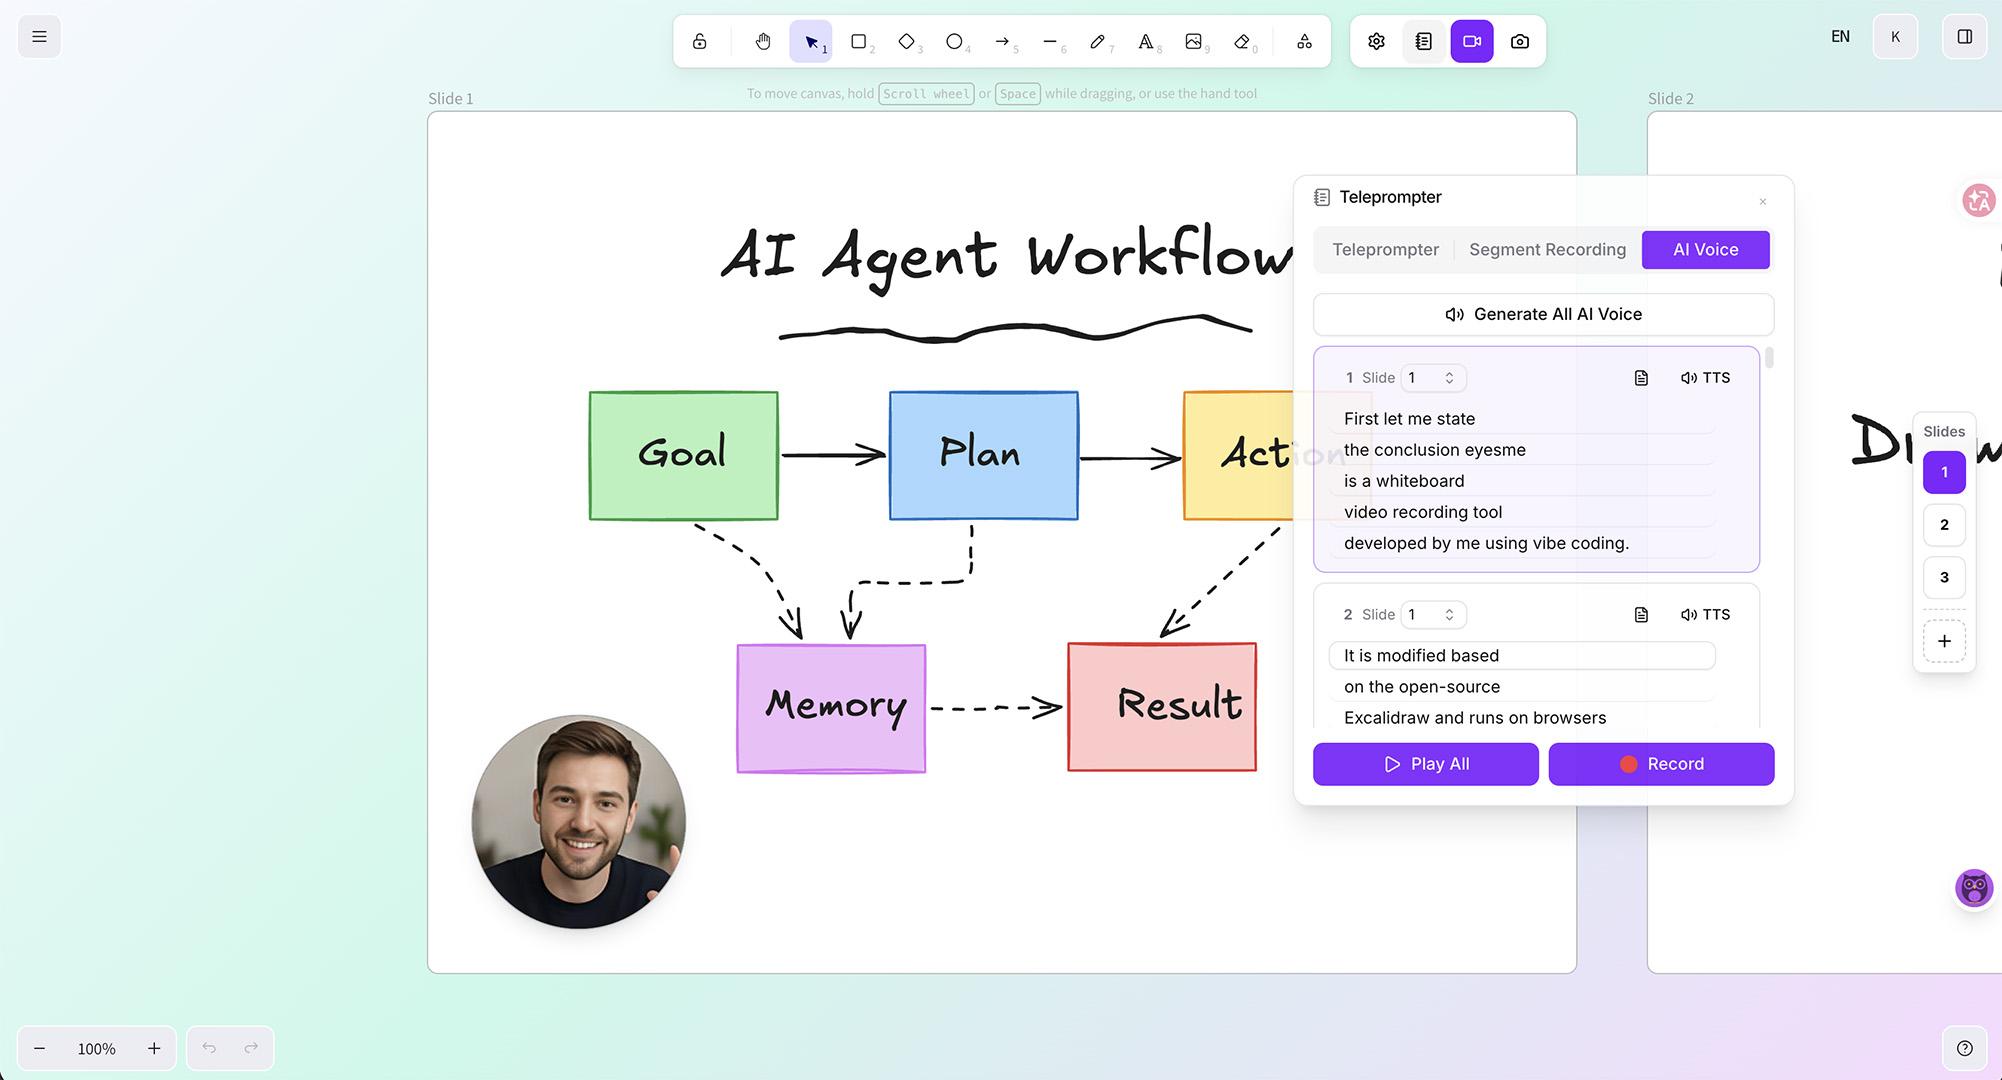Select the green Goal box
Image resolution: width=2002 pixels, height=1080 pixels.
coord(684,456)
